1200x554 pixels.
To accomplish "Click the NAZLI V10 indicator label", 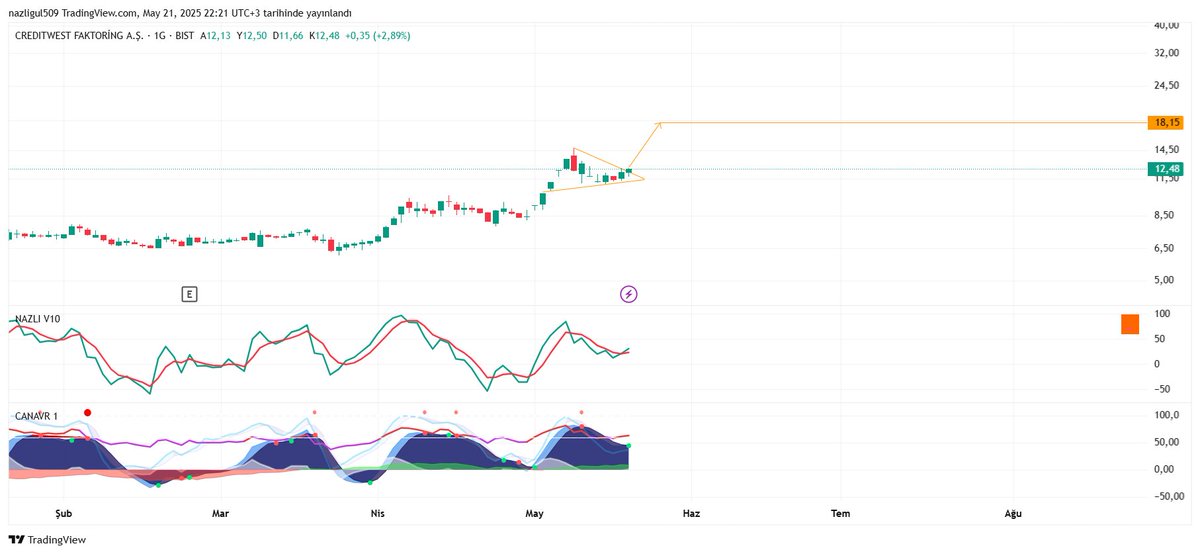I will point(37,319).
